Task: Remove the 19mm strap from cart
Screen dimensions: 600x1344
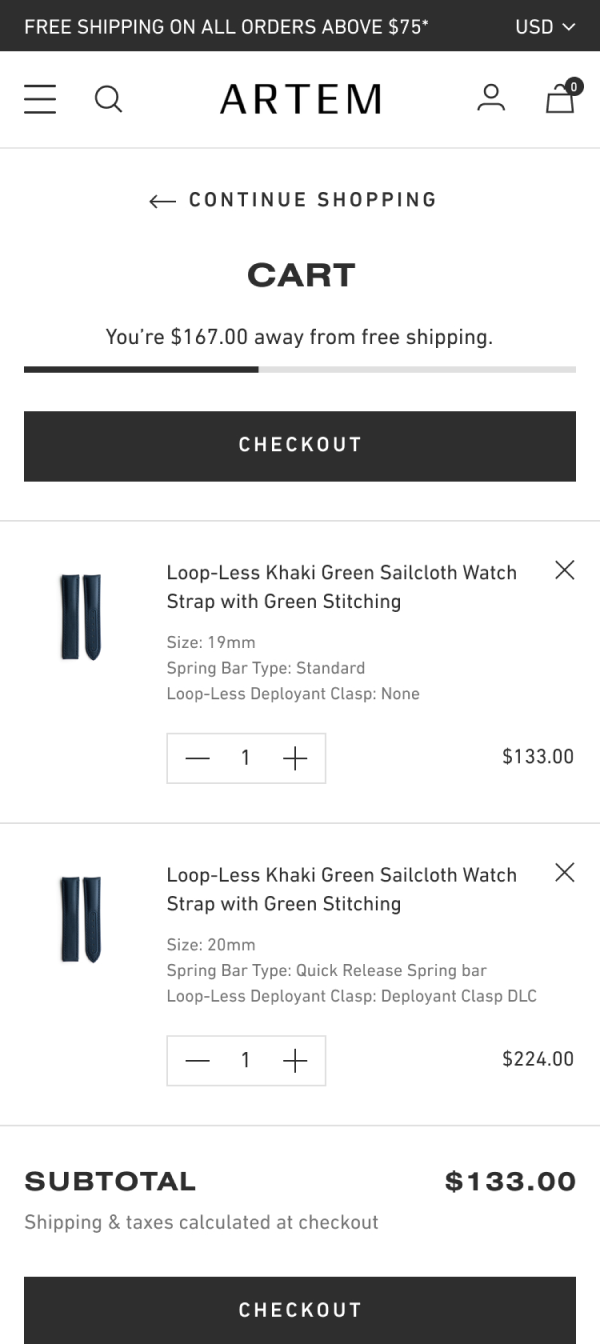Action: point(565,570)
